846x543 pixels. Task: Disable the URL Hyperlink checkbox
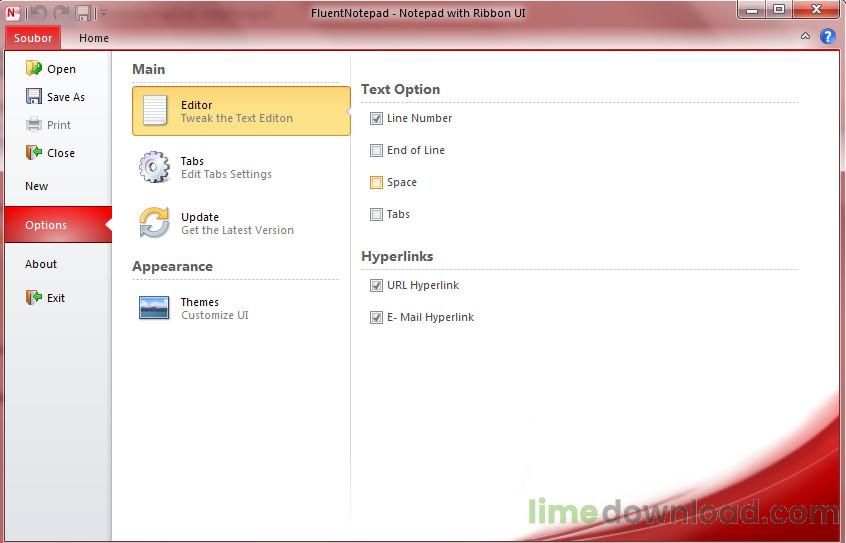coord(376,285)
